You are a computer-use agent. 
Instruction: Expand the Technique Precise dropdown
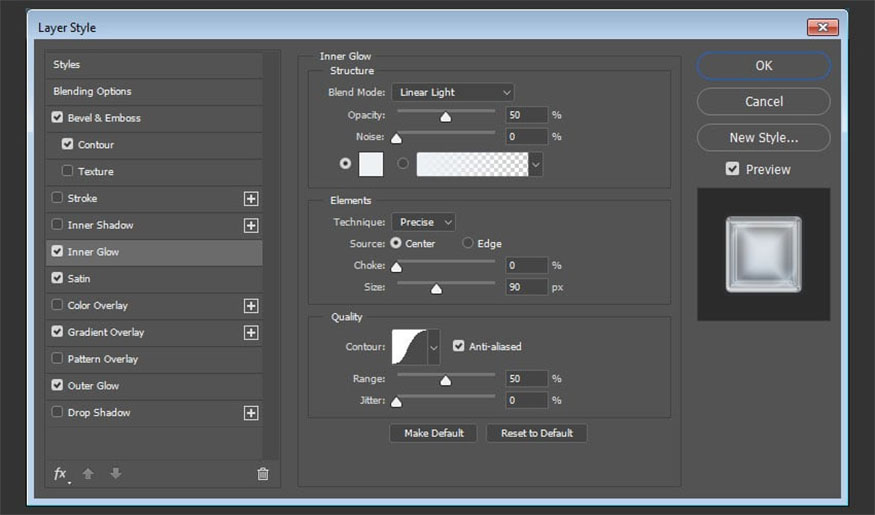click(424, 222)
